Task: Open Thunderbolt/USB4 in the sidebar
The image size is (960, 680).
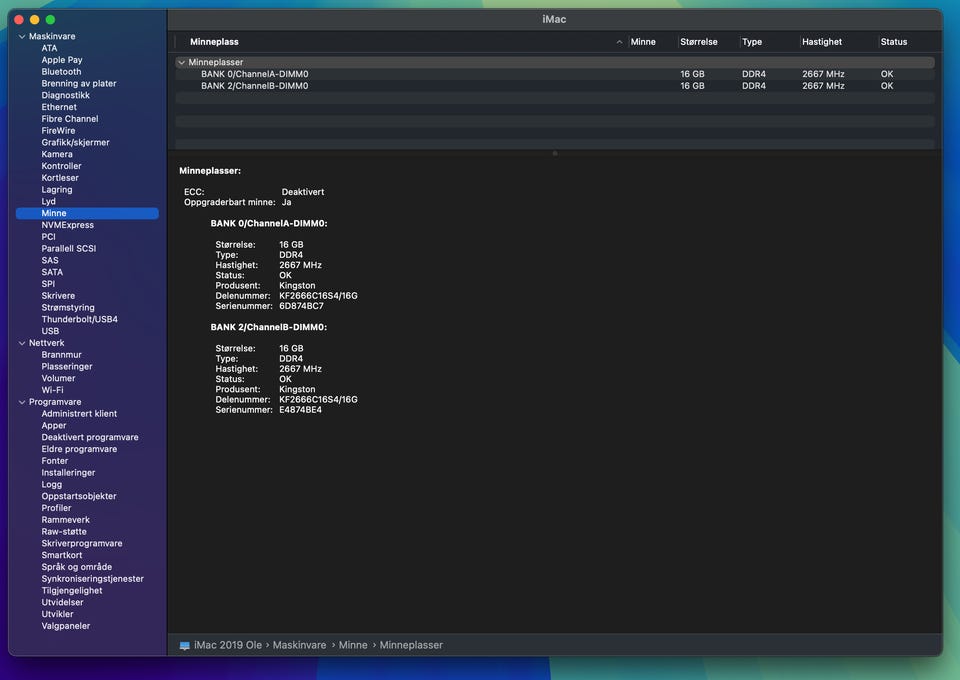Action: click(80, 319)
